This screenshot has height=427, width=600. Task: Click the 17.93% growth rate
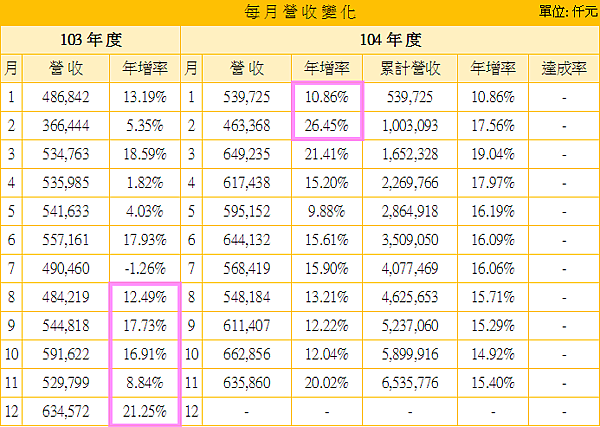[x=145, y=240]
